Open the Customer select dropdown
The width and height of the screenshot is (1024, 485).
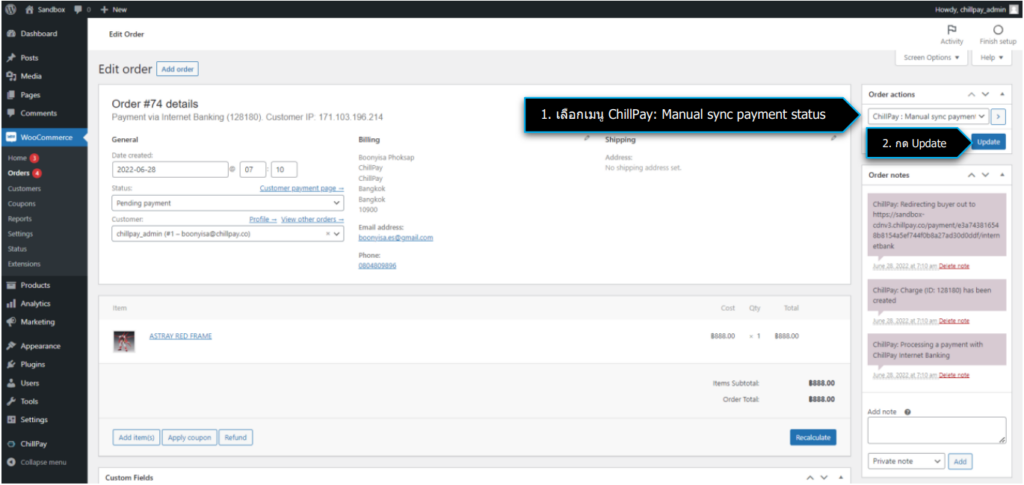tap(228, 234)
